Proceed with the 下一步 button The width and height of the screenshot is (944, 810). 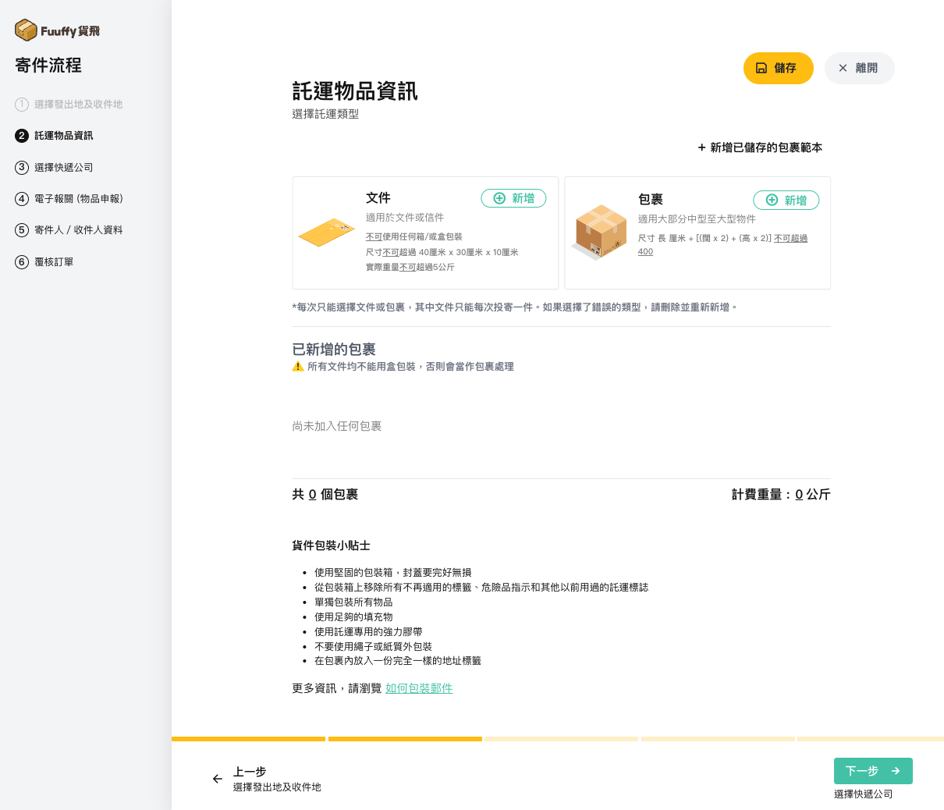872,771
